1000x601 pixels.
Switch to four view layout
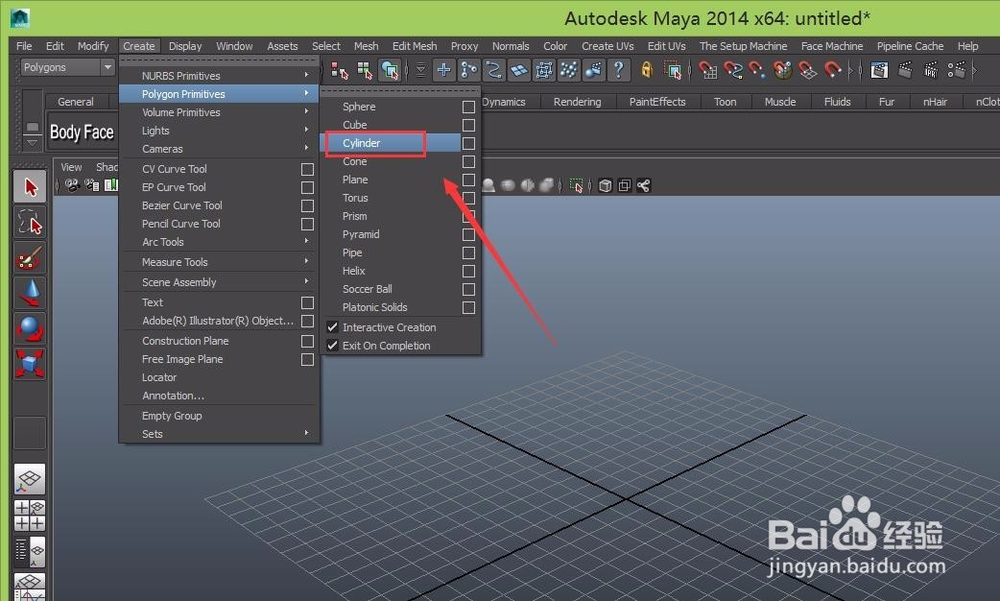point(29,516)
